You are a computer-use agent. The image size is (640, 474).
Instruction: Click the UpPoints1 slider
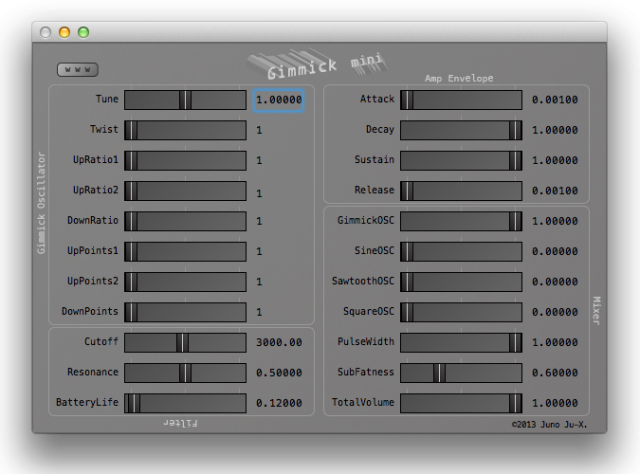[x=185, y=251]
